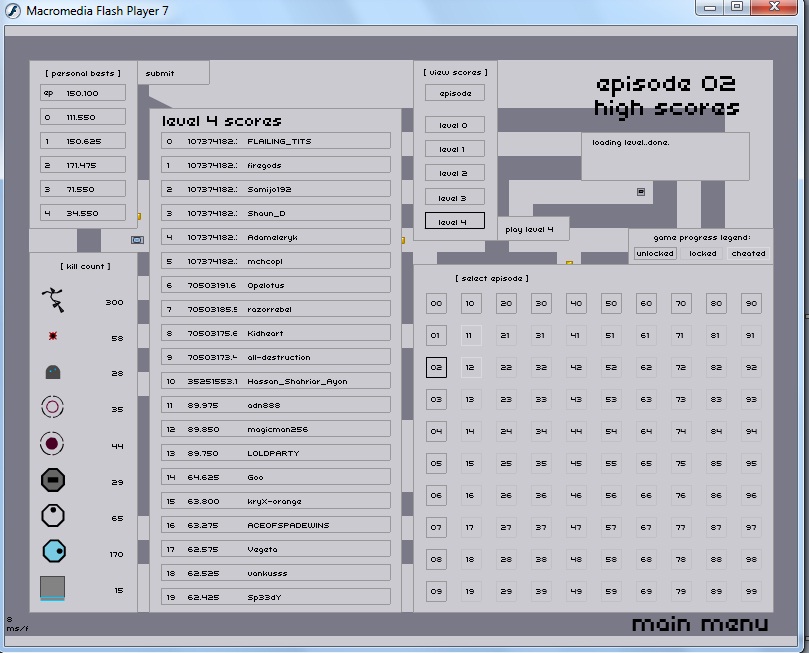The image size is (809, 653).
Task: Select the top score row FLAILING_TITS
Action: [276, 141]
